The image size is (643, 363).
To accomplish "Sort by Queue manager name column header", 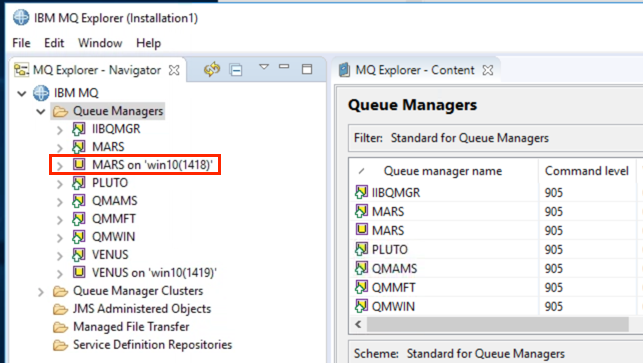I will coord(443,171).
